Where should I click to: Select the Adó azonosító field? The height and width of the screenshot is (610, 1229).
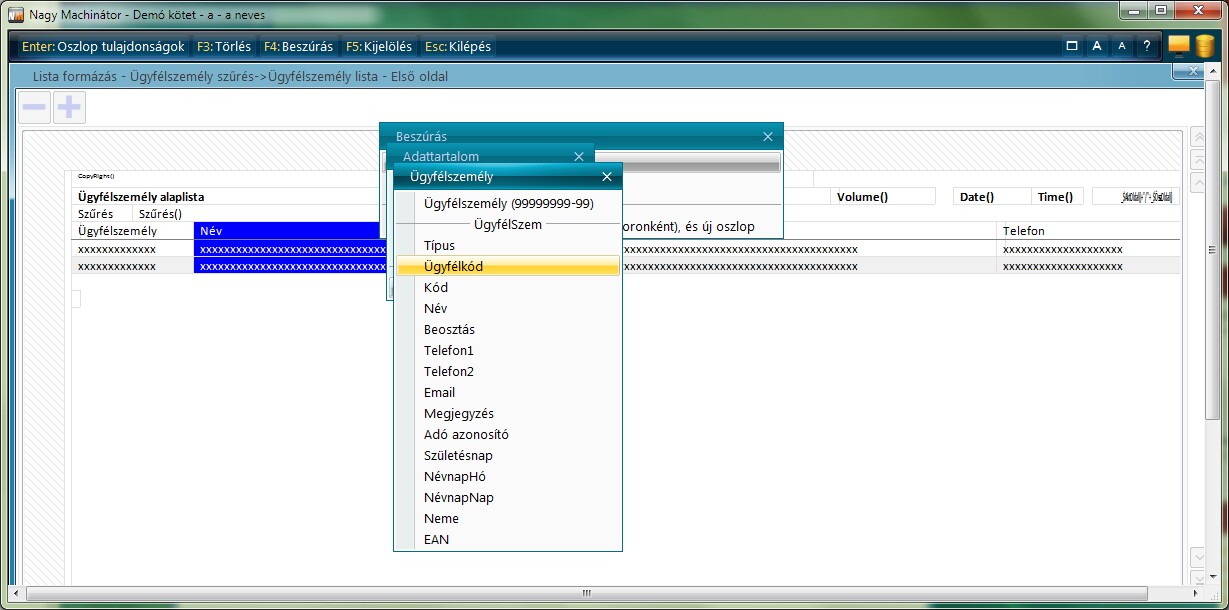tap(466, 434)
